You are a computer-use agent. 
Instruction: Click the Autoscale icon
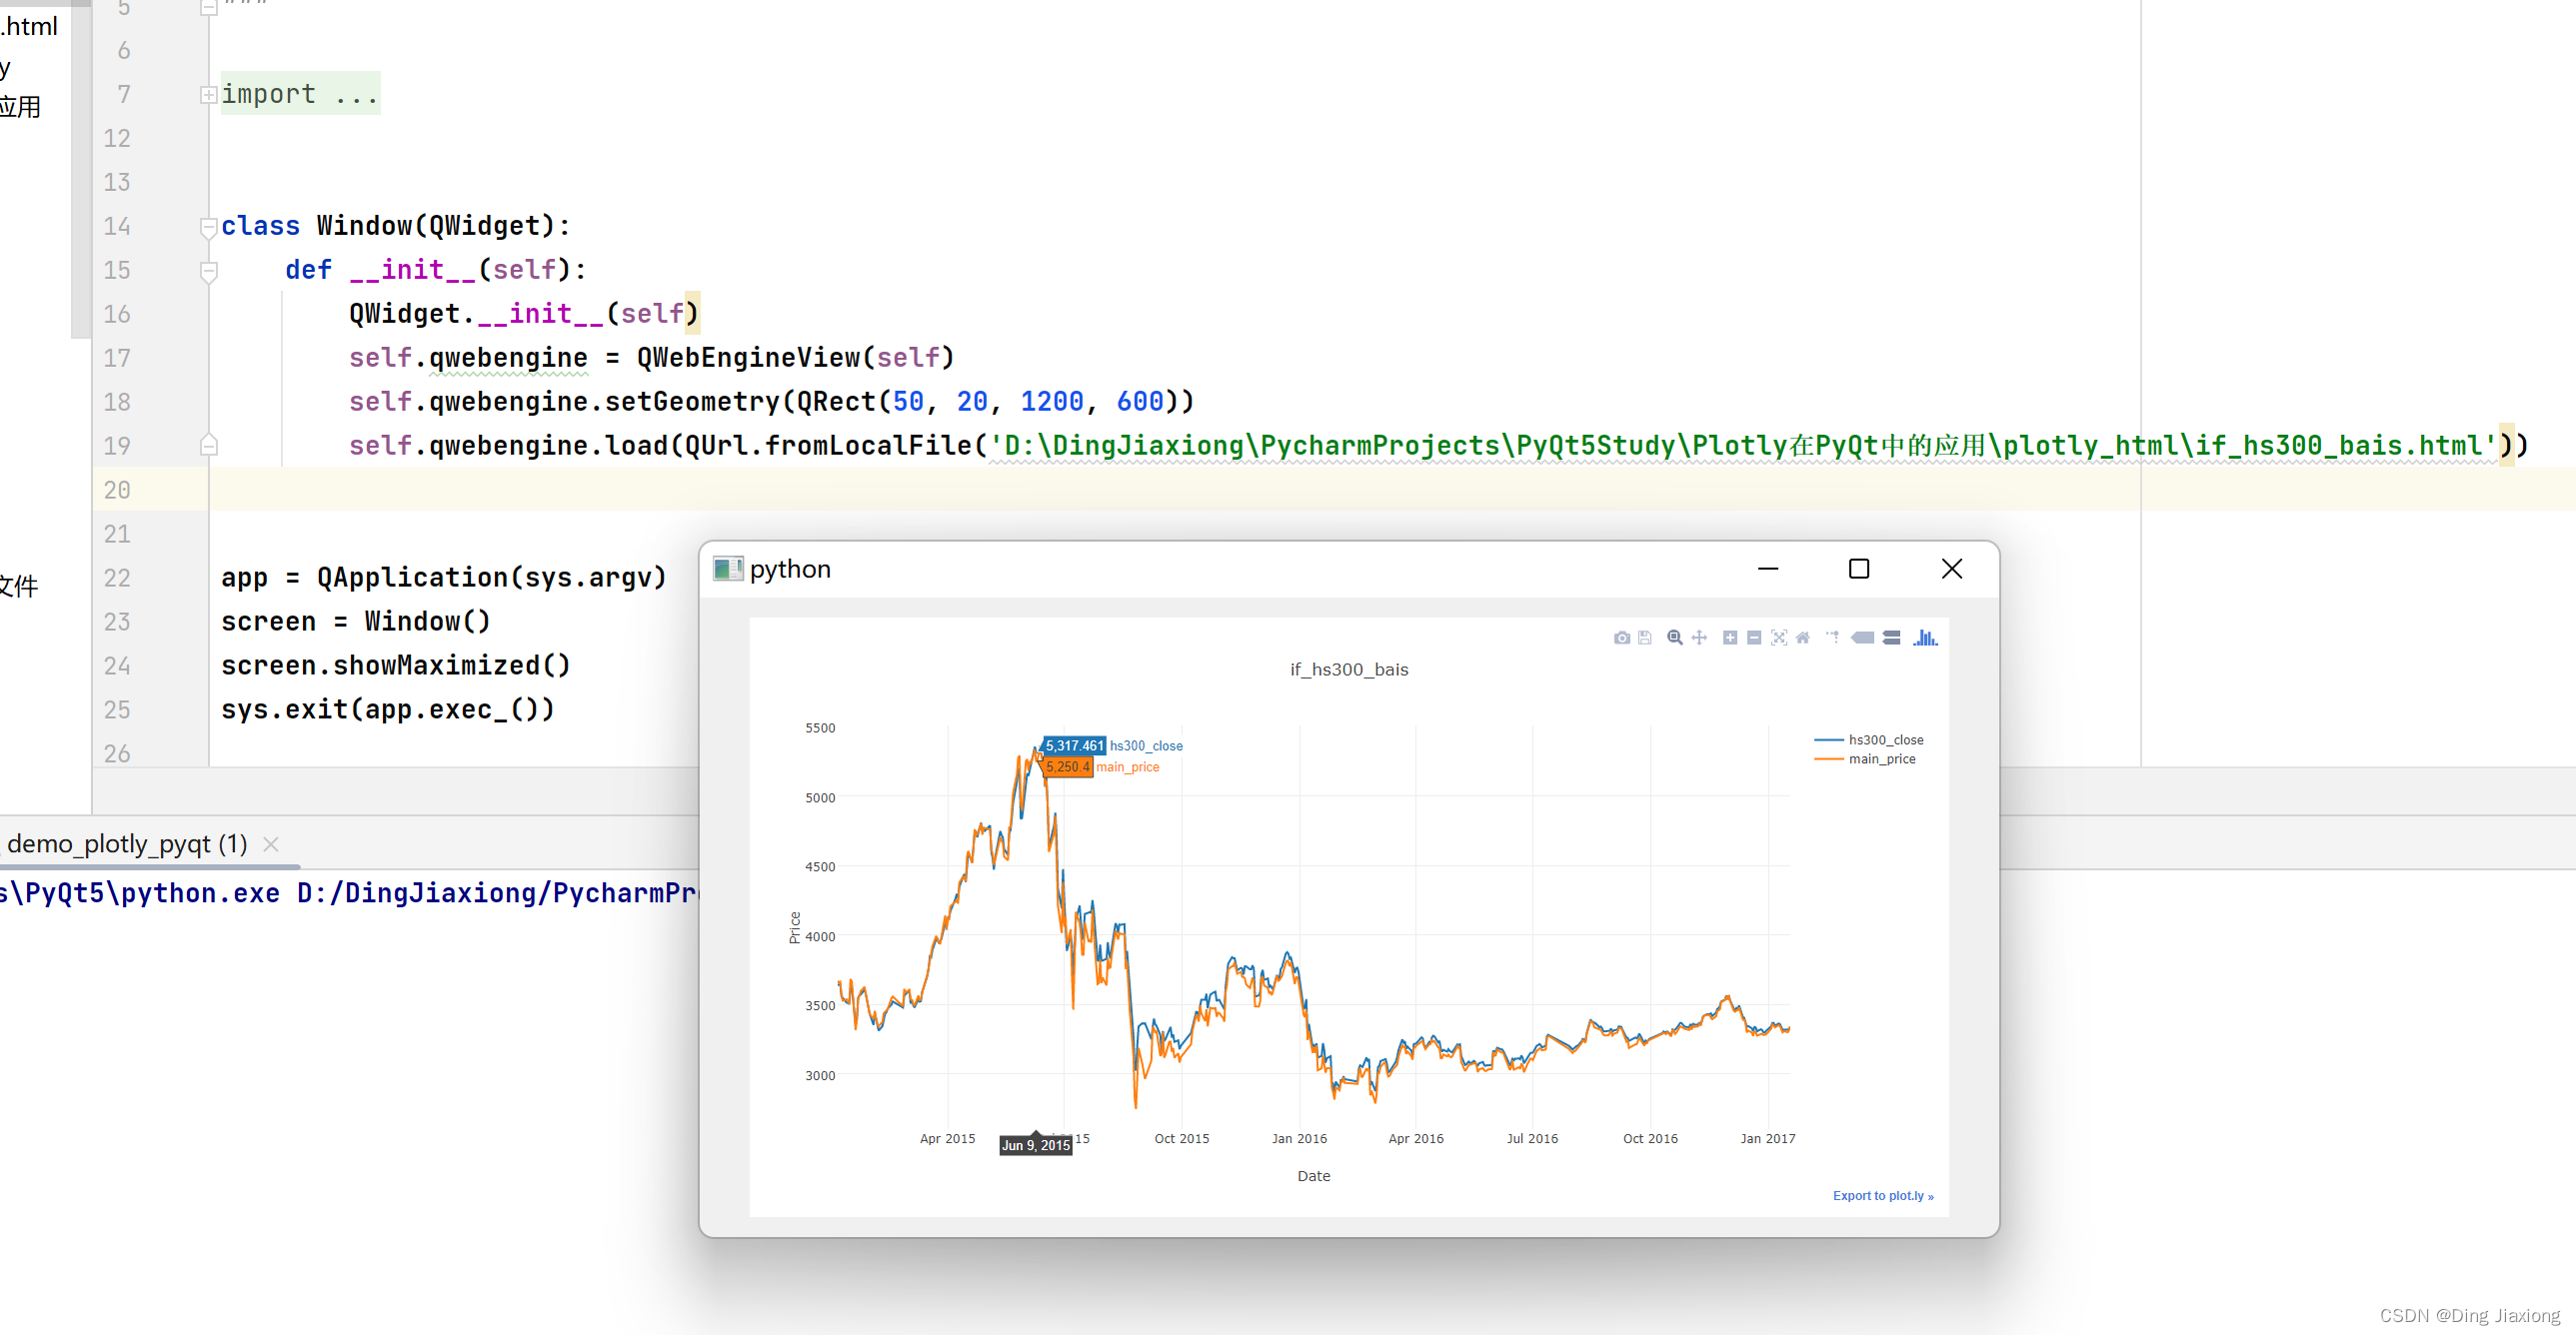click(x=1780, y=638)
